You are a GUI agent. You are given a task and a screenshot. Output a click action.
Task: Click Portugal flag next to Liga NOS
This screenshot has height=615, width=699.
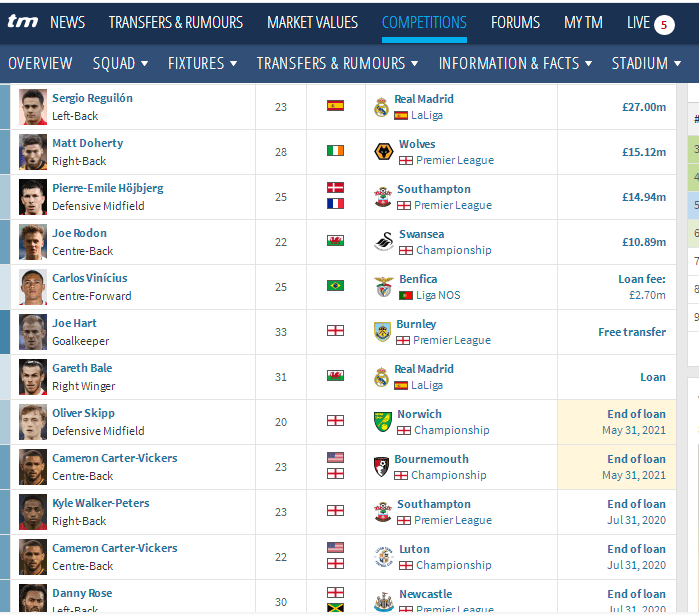click(406, 295)
